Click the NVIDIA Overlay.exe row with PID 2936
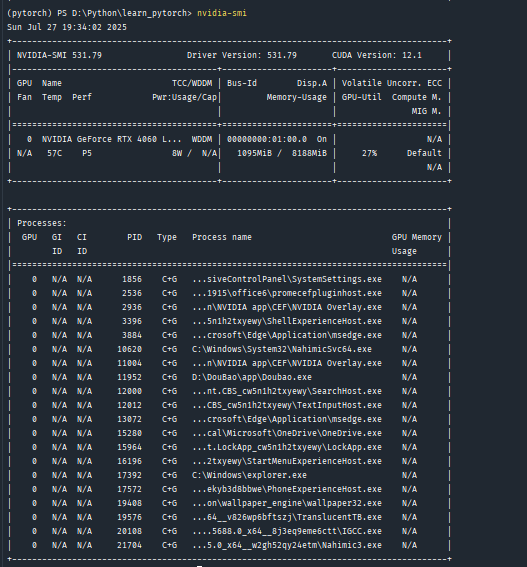527x567 pixels. (231, 307)
